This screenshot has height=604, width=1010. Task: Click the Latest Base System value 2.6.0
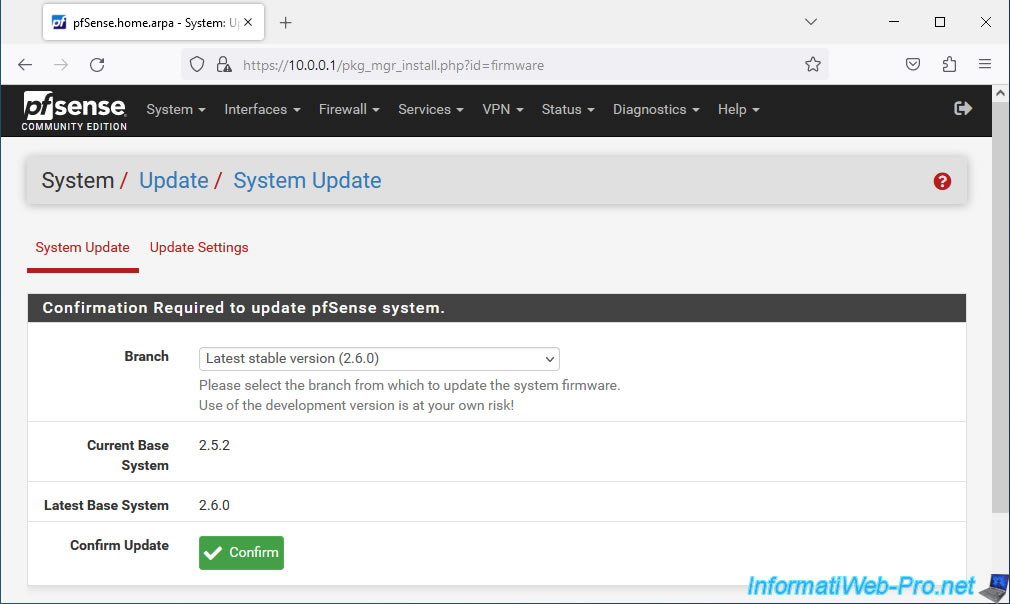(x=214, y=505)
